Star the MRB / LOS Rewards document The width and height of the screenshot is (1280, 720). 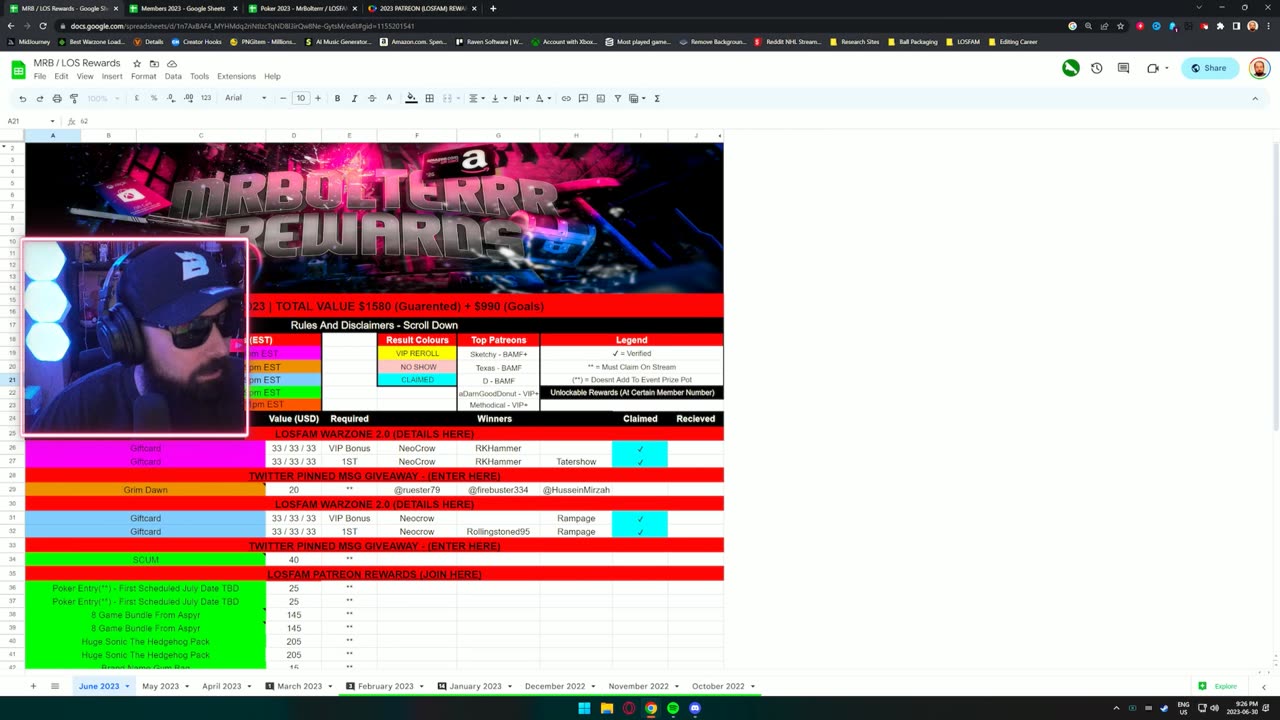[137, 63]
